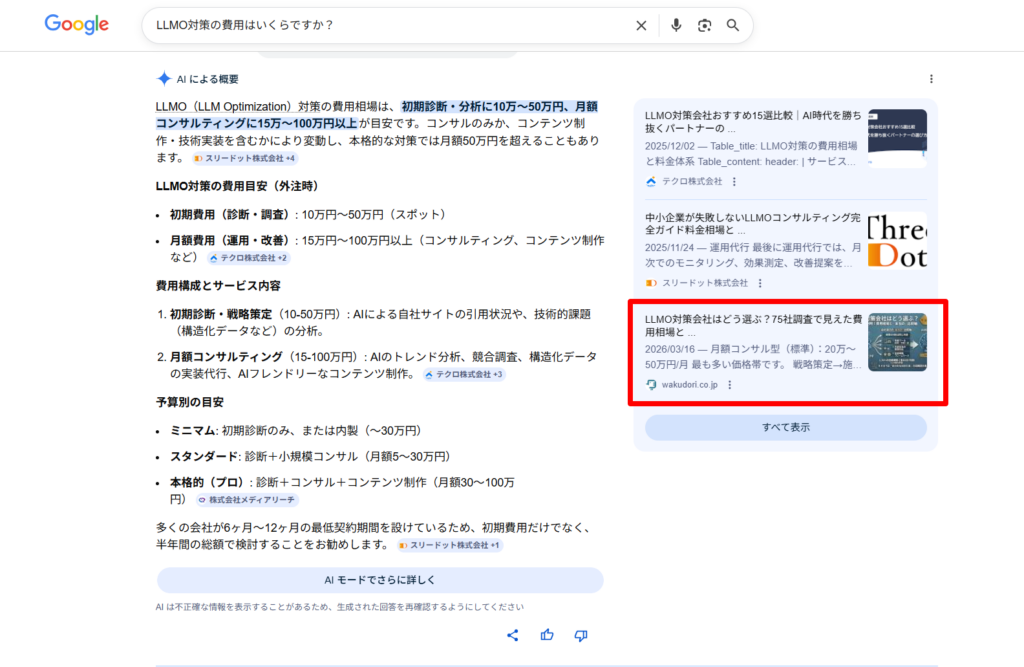Image resolution: width=1024 pixels, height=667 pixels.
Task: Click the Google Lens camera icon
Action: 704,25
